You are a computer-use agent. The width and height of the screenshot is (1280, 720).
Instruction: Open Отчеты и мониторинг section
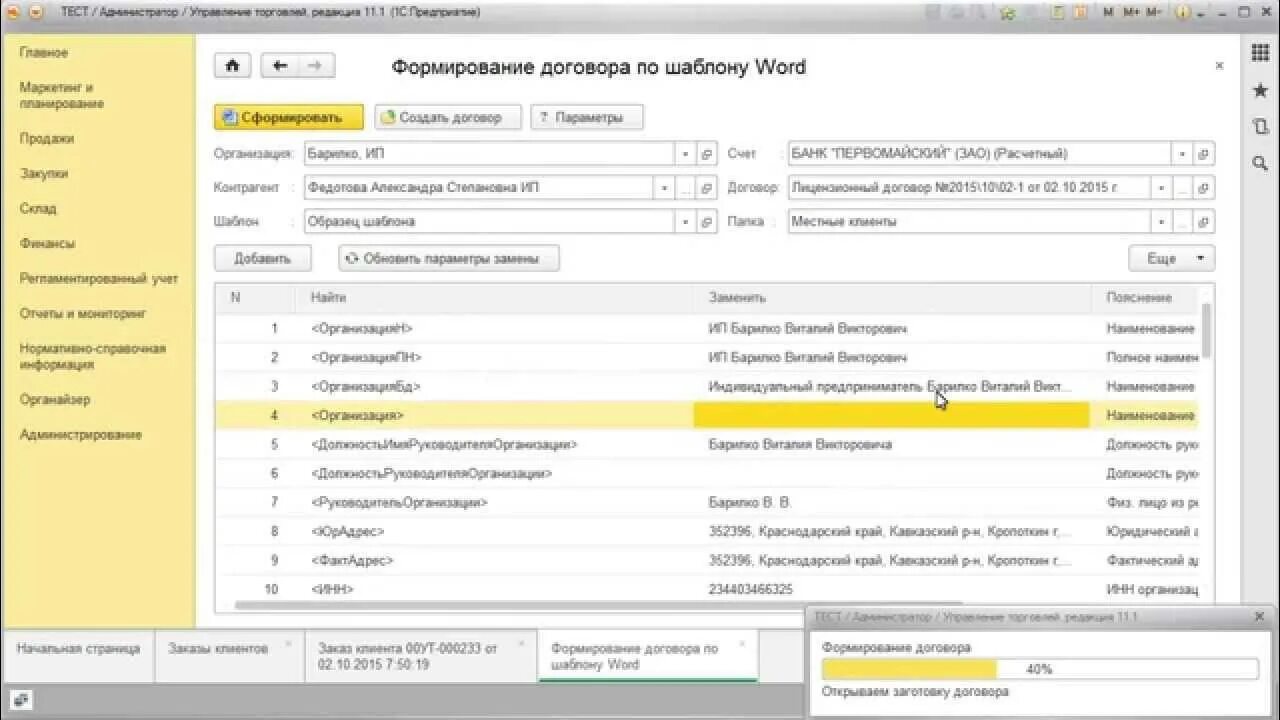83,313
